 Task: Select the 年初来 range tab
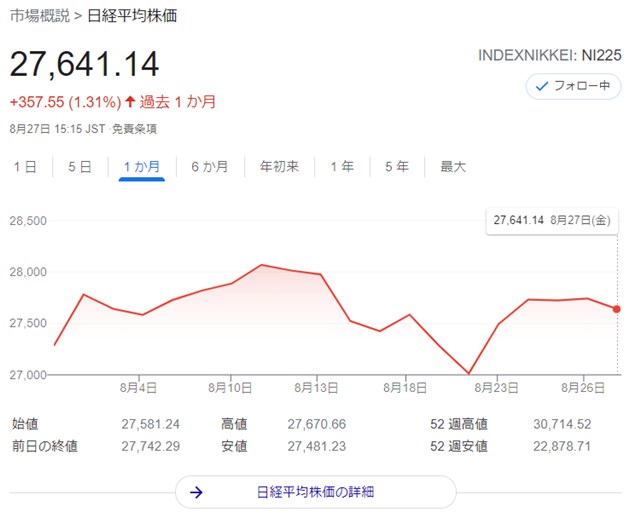tap(280, 167)
